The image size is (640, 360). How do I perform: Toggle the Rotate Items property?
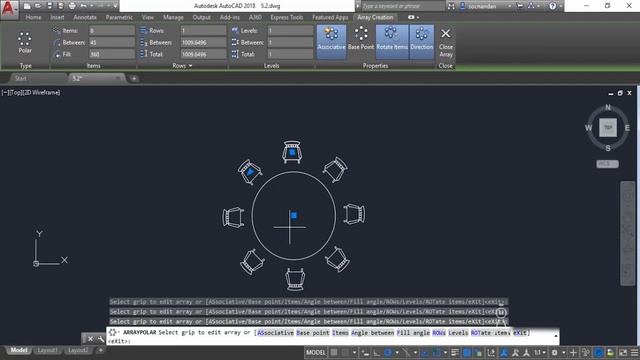pos(392,41)
